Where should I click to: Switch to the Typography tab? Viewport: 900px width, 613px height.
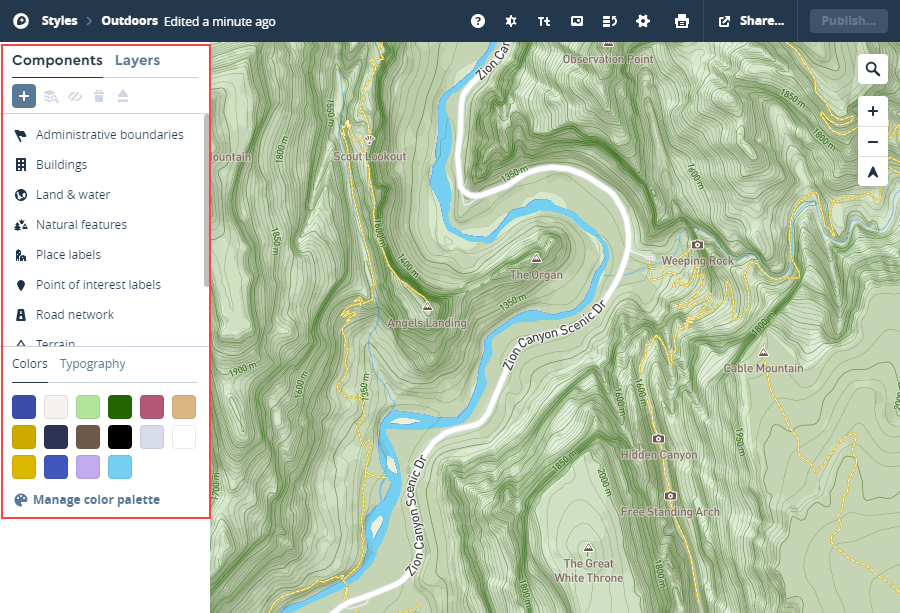pos(92,364)
